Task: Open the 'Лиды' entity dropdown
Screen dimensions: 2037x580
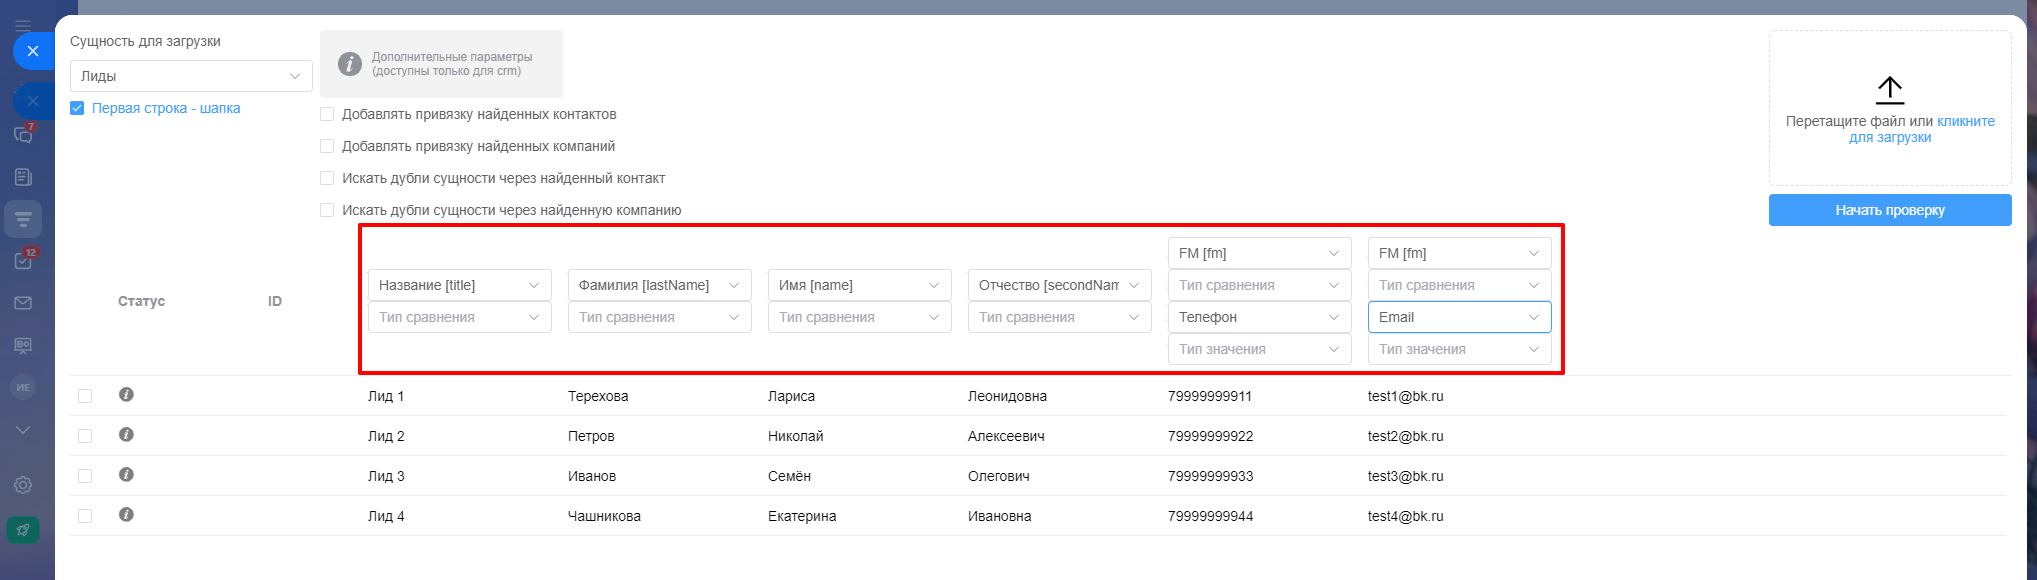Action: click(x=191, y=76)
